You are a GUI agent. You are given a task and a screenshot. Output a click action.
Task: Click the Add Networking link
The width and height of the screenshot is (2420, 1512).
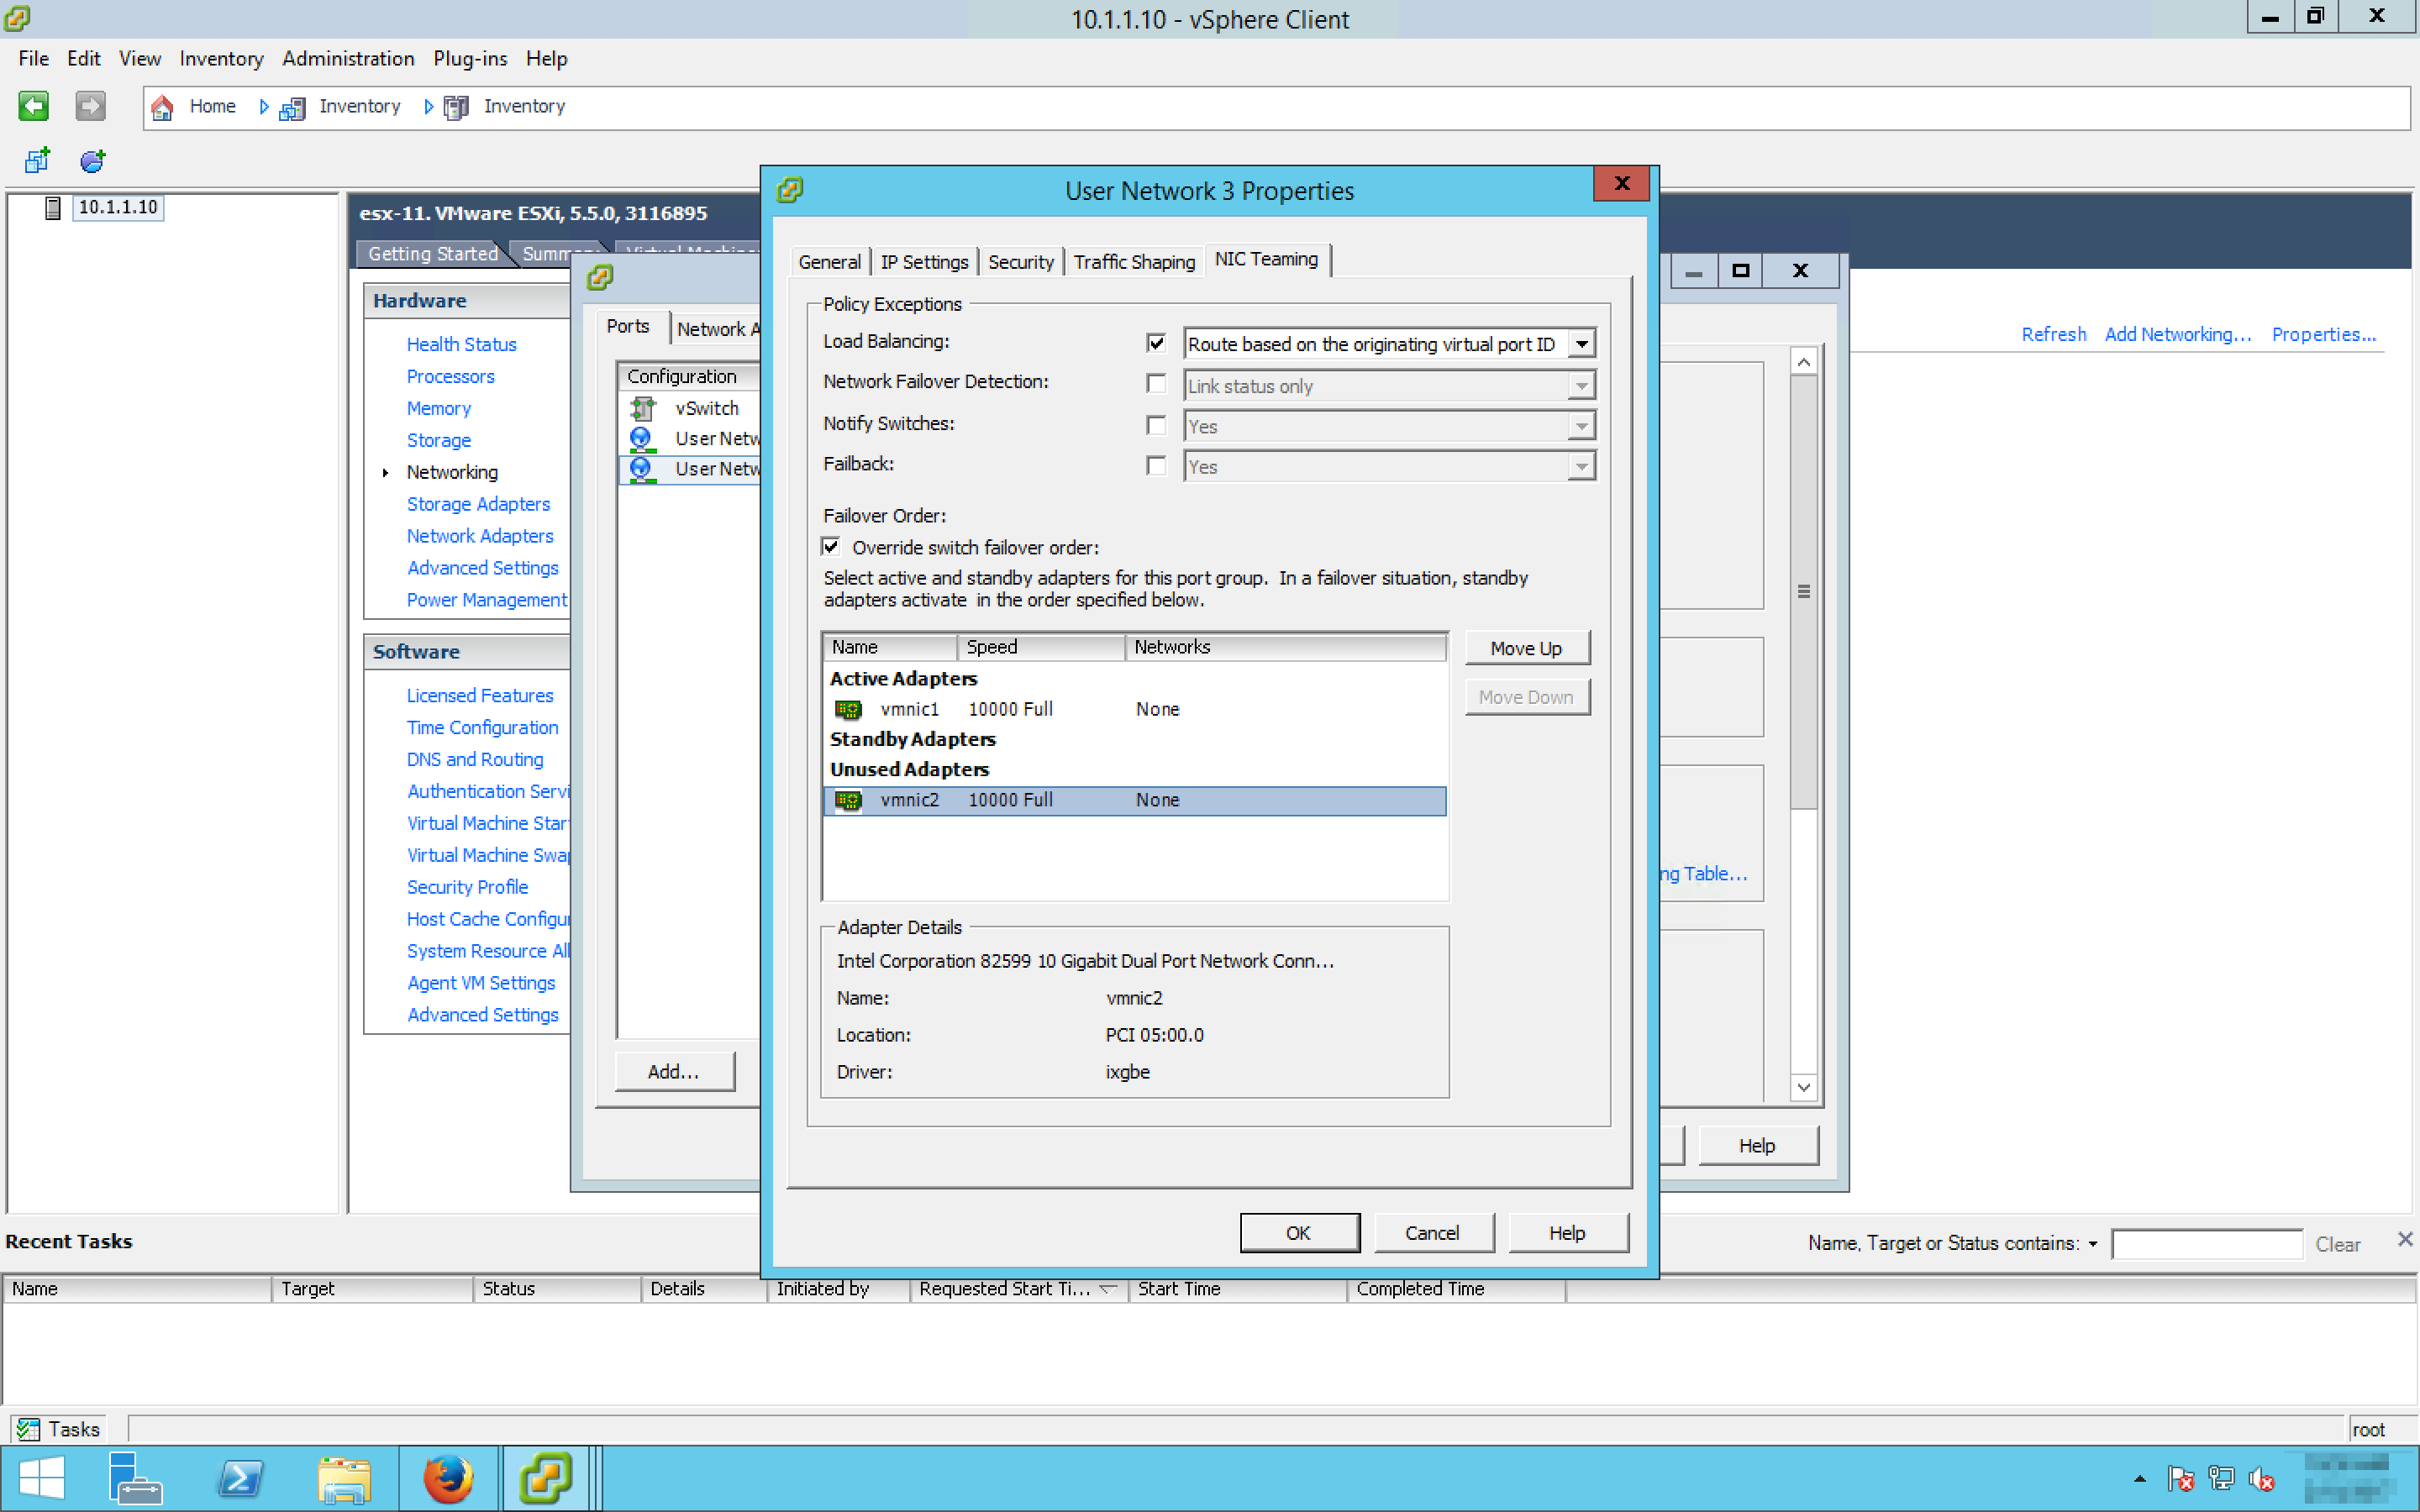tap(2177, 334)
